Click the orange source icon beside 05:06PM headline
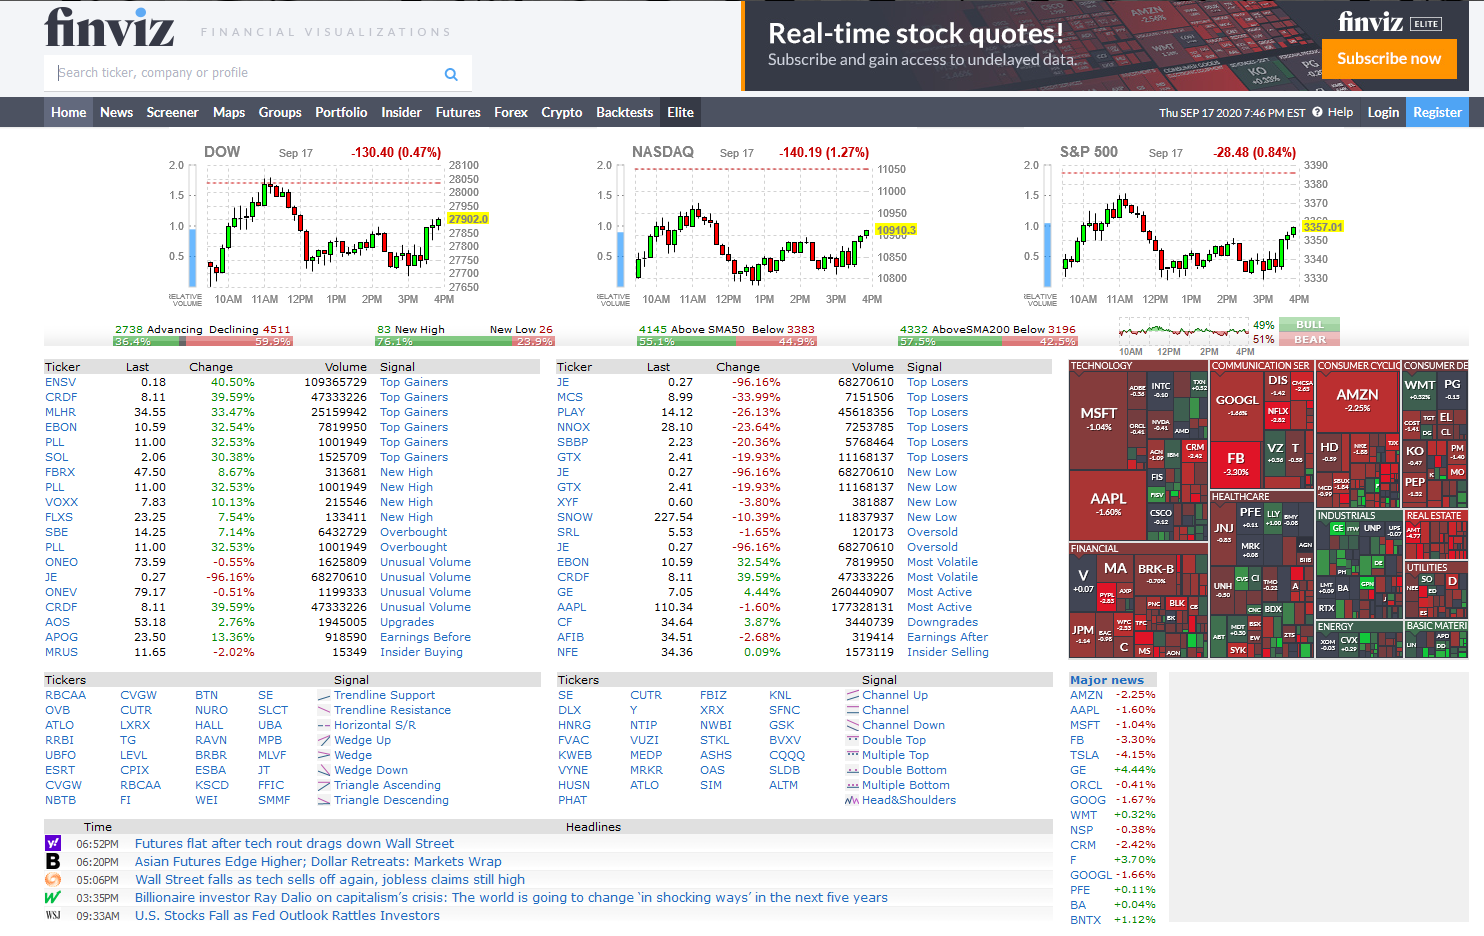This screenshot has width=1484, height=936. 53,879
